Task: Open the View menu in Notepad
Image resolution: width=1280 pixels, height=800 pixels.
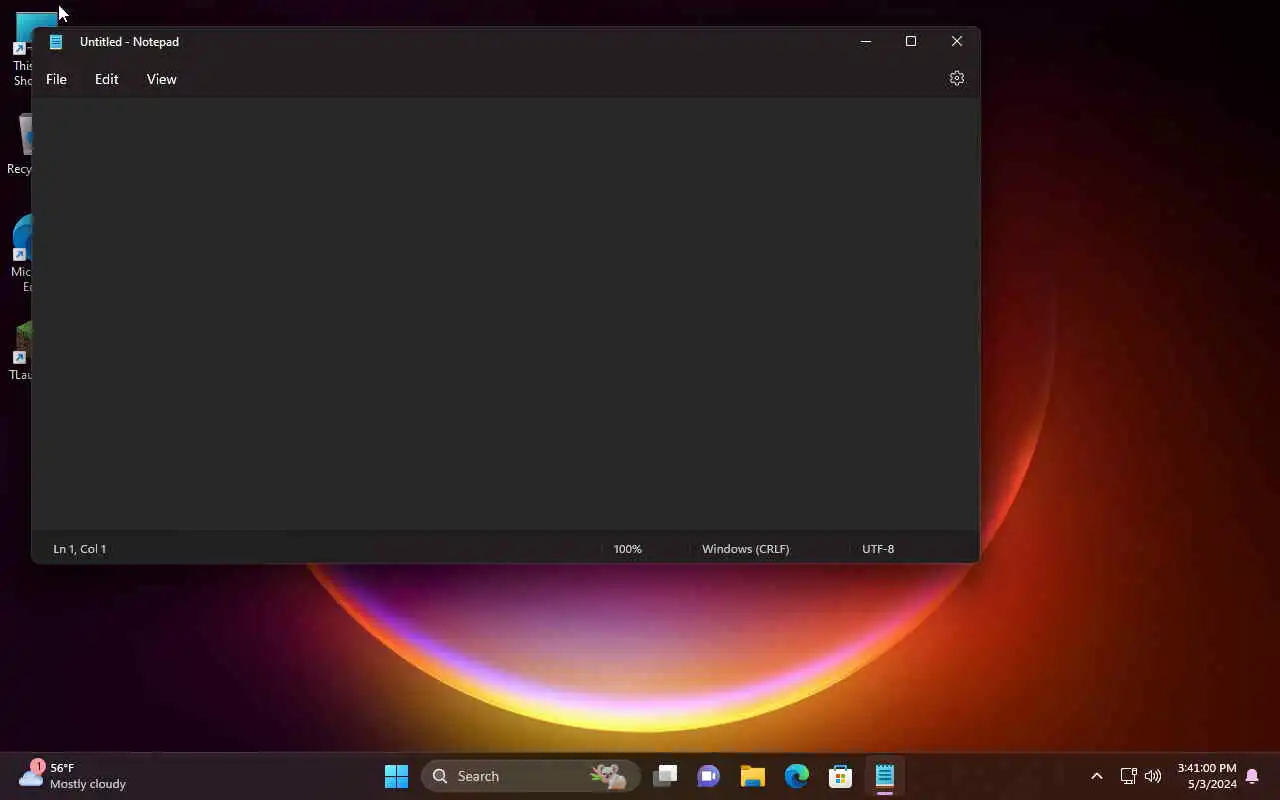Action: coord(161,79)
